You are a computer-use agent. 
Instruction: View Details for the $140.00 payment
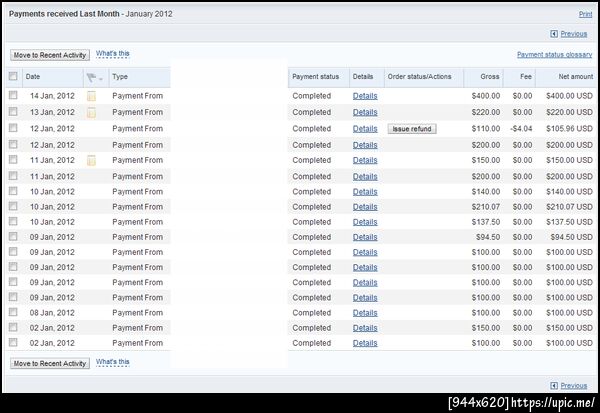[365, 192]
